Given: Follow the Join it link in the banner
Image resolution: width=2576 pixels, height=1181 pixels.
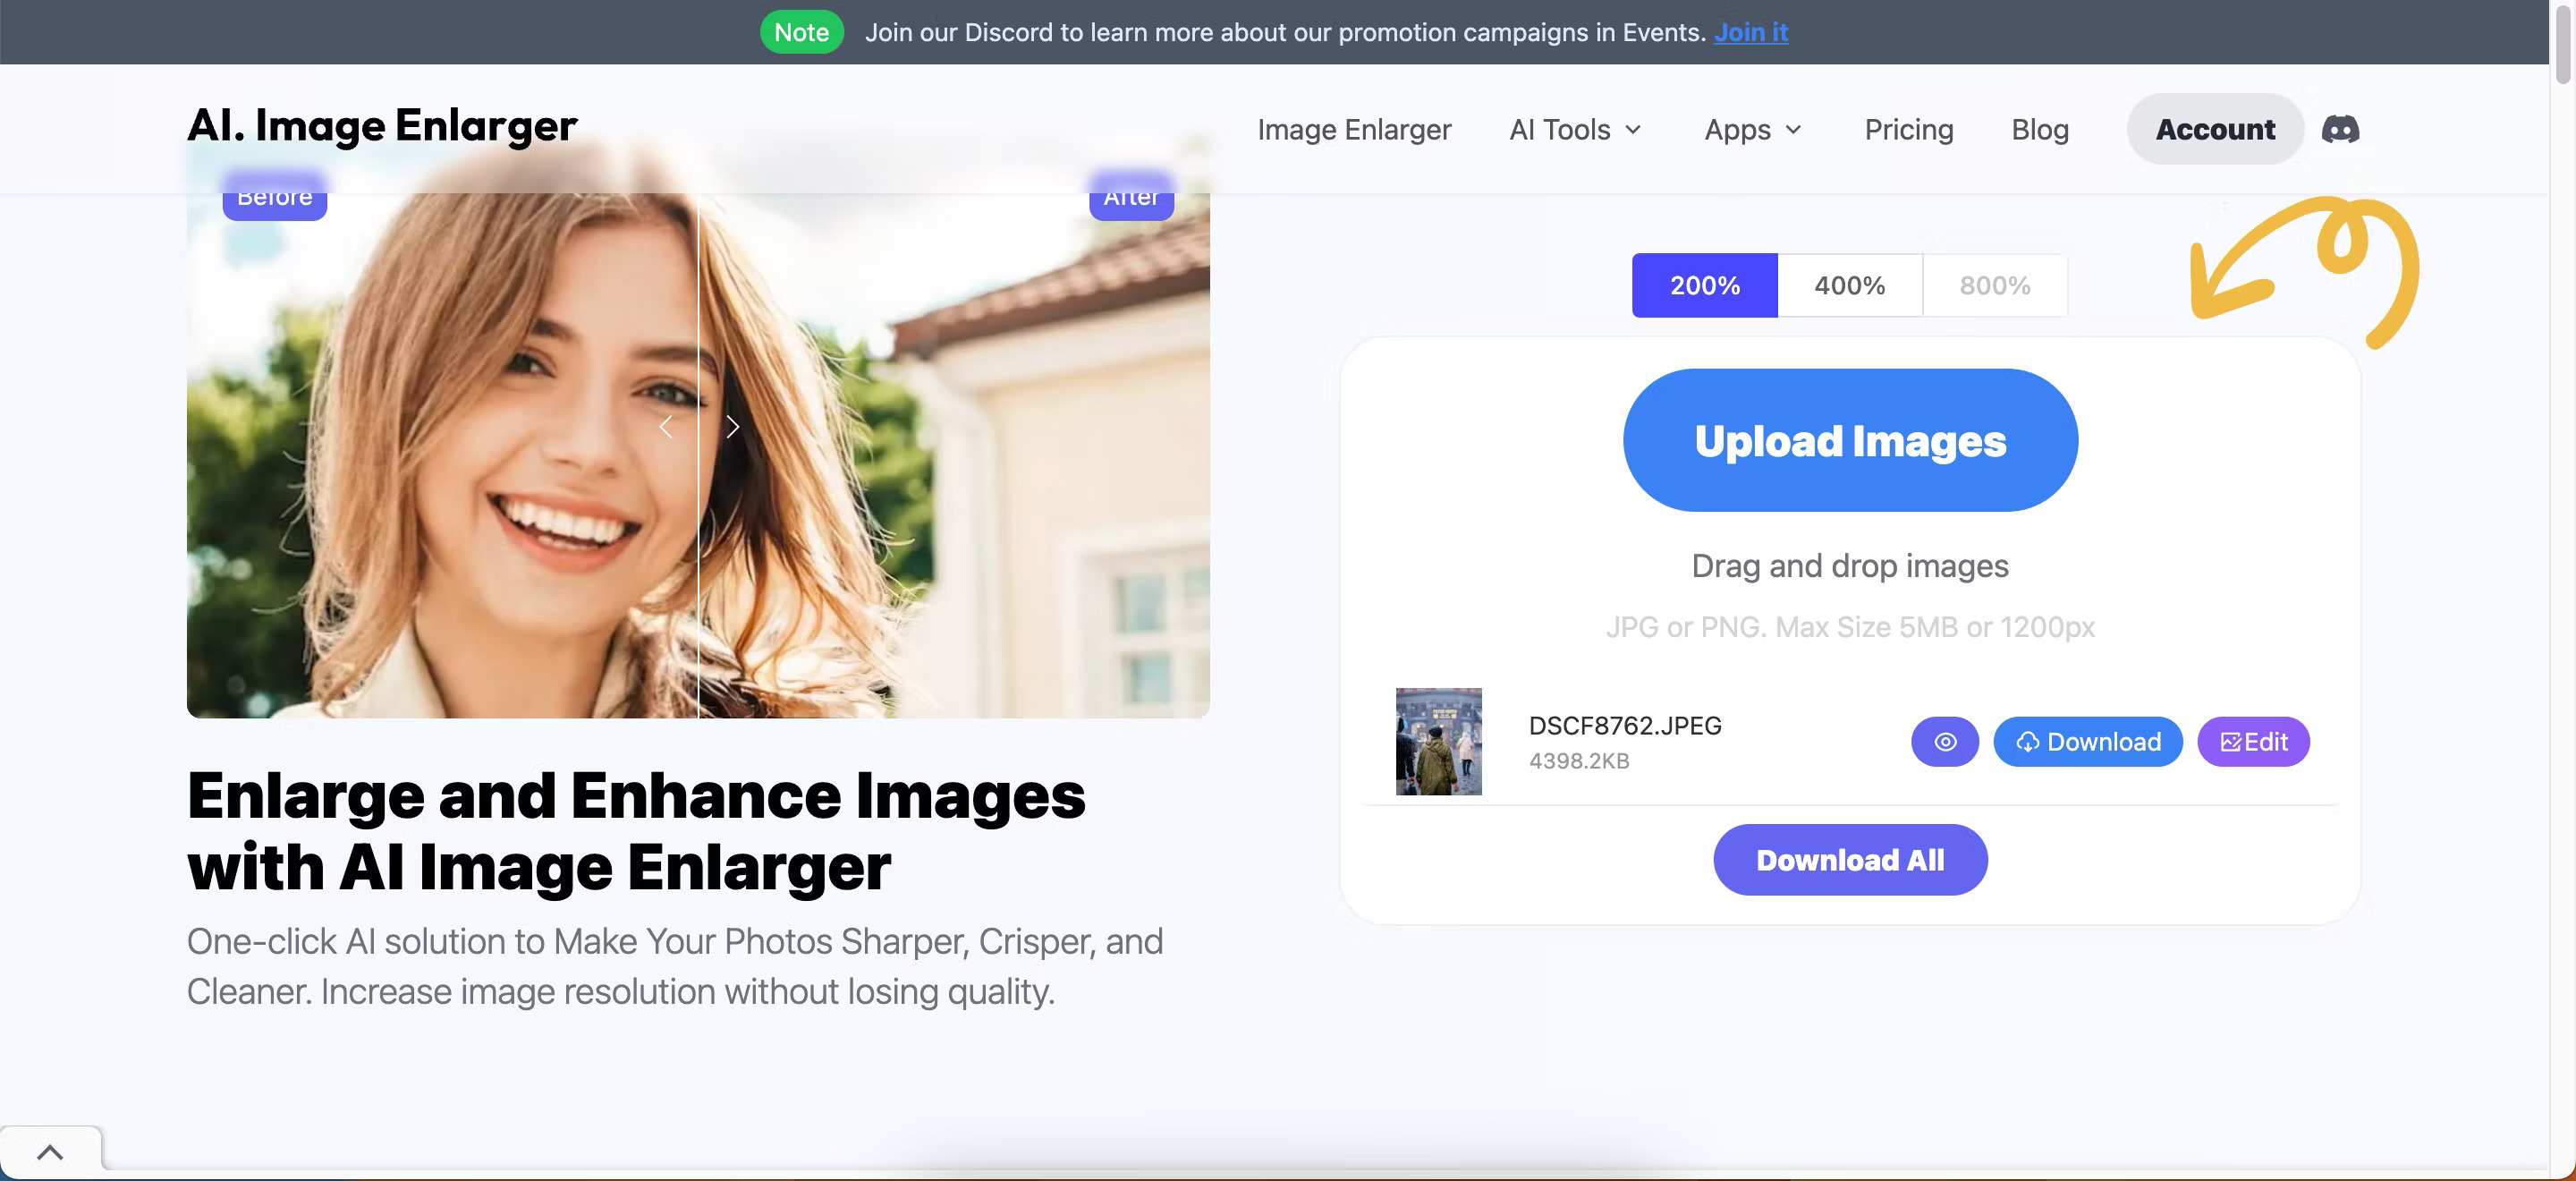Looking at the screenshot, I should pyautogui.click(x=1750, y=31).
